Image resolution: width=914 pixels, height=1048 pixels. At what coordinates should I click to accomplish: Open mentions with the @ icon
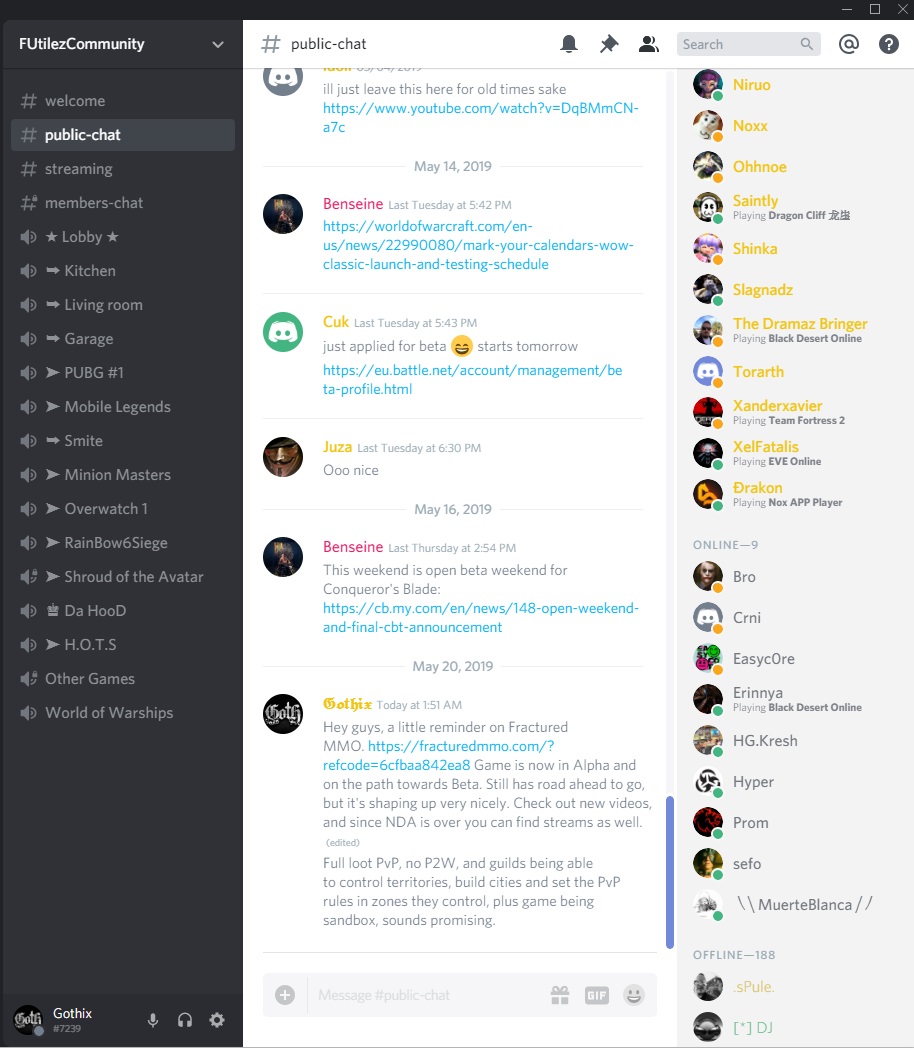pos(849,44)
